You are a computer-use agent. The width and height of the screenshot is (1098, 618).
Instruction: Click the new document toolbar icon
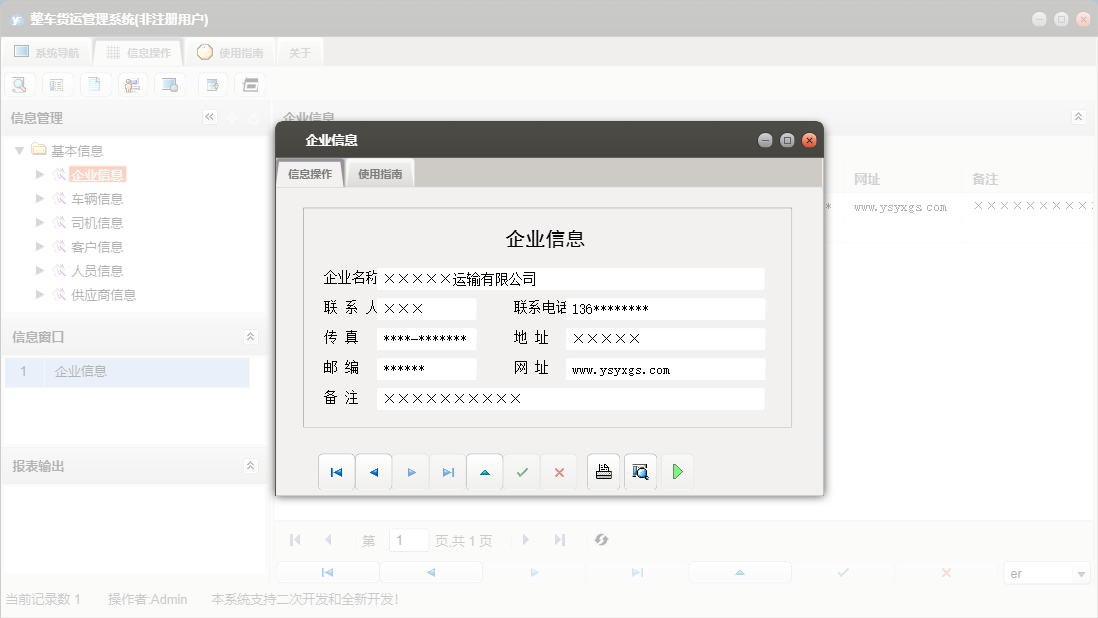95,84
